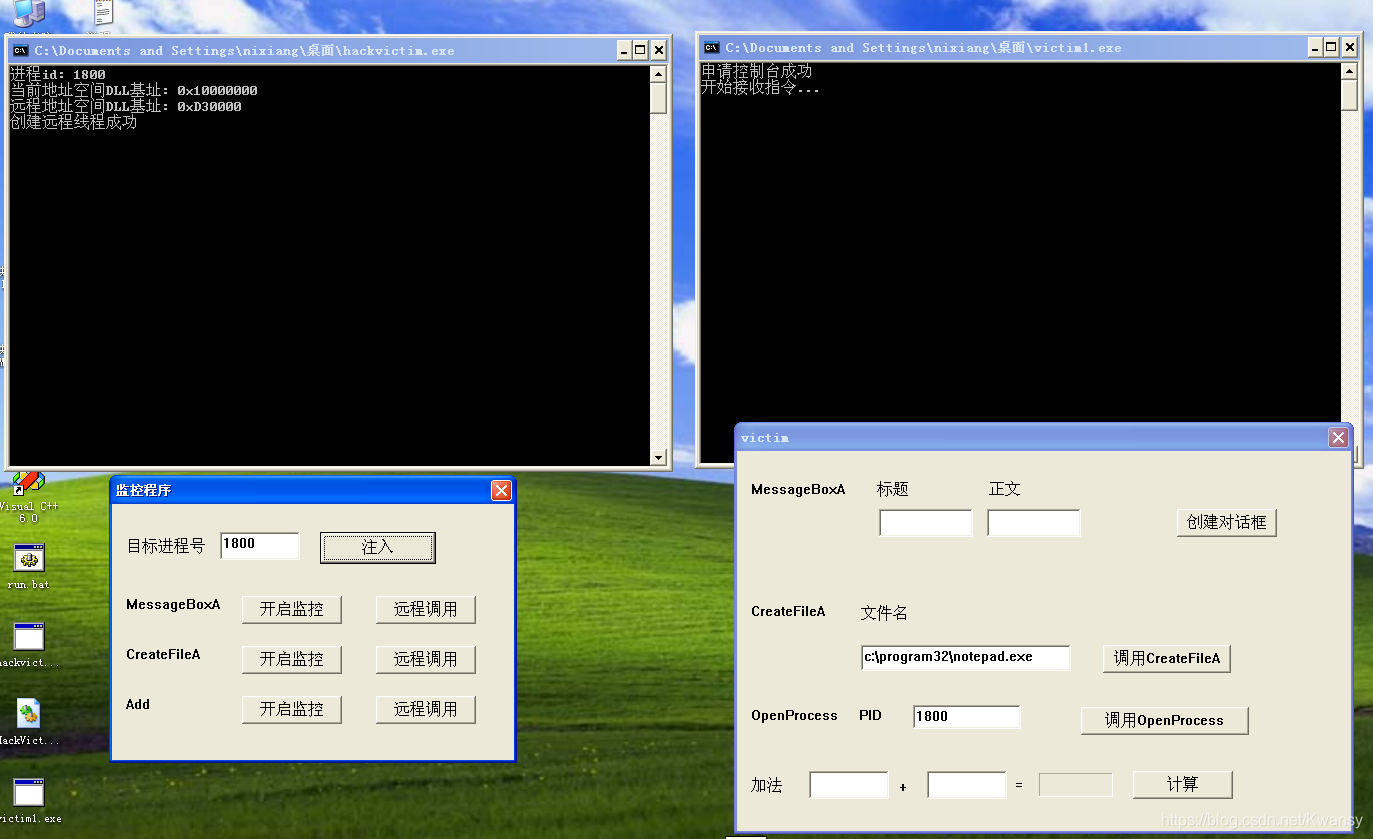Image resolution: width=1373 pixels, height=839 pixels.
Task: Select the victim1.exe desktop icon
Action: coord(28,799)
